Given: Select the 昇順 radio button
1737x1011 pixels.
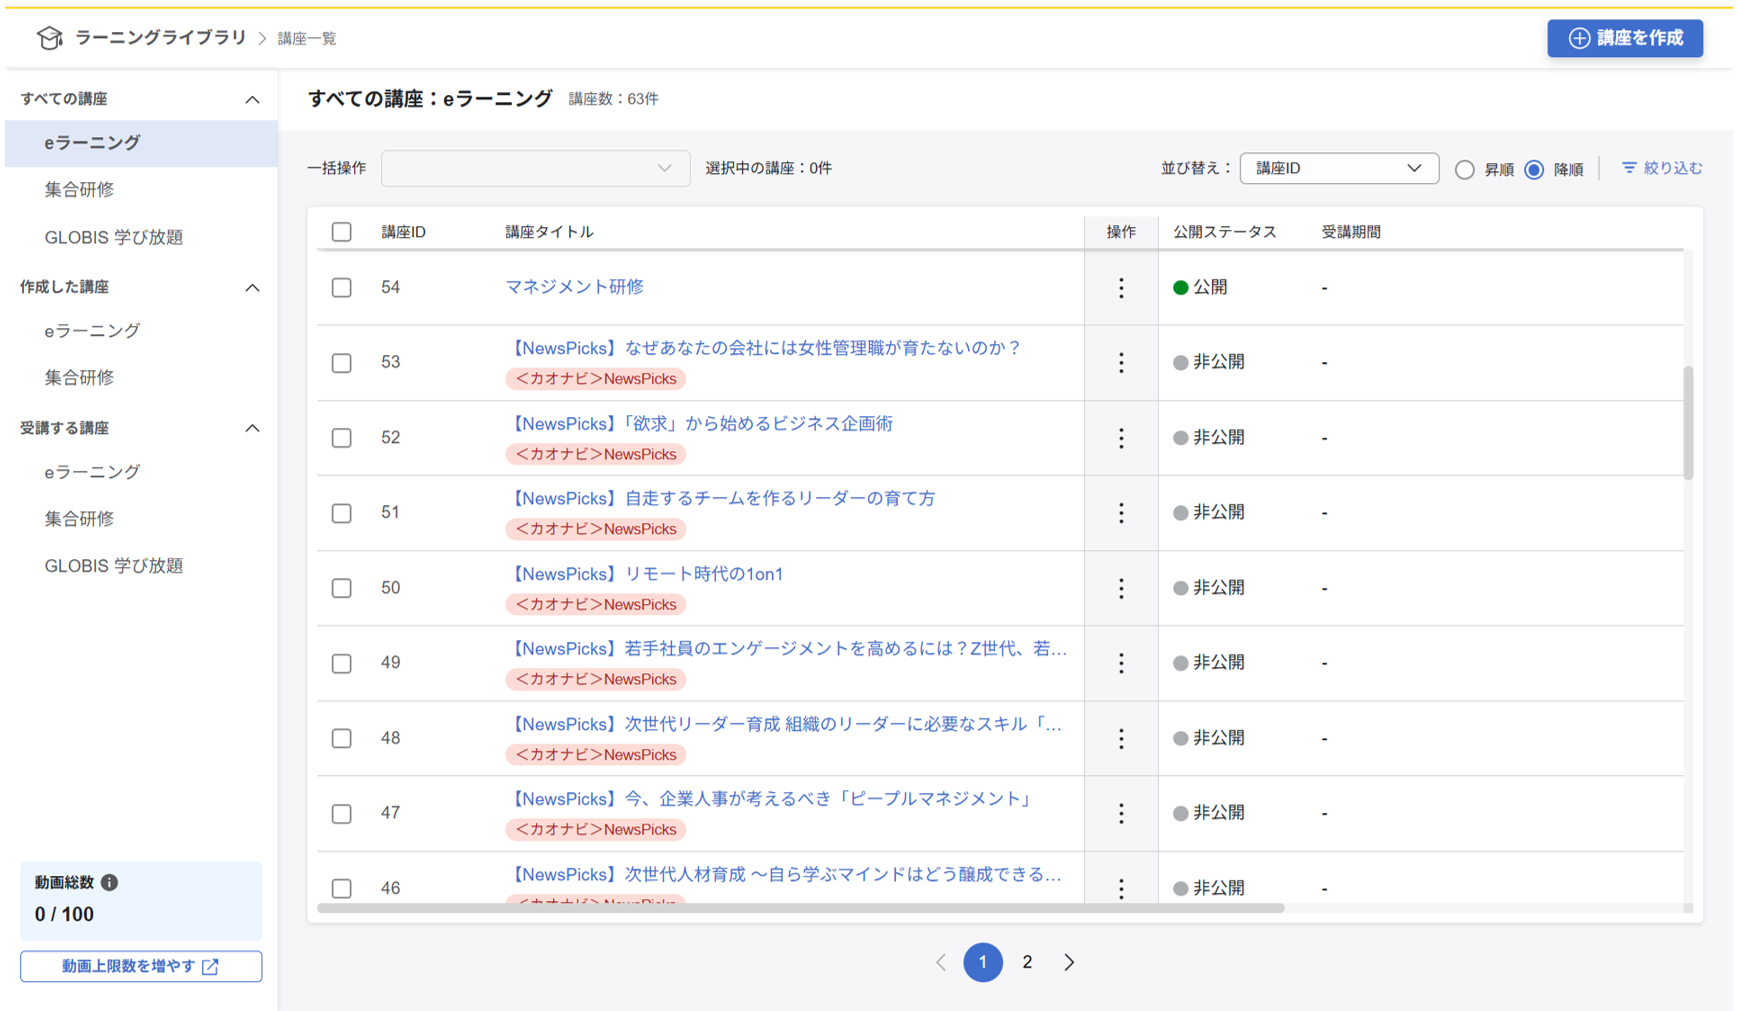Looking at the screenshot, I should click(1464, 169).
